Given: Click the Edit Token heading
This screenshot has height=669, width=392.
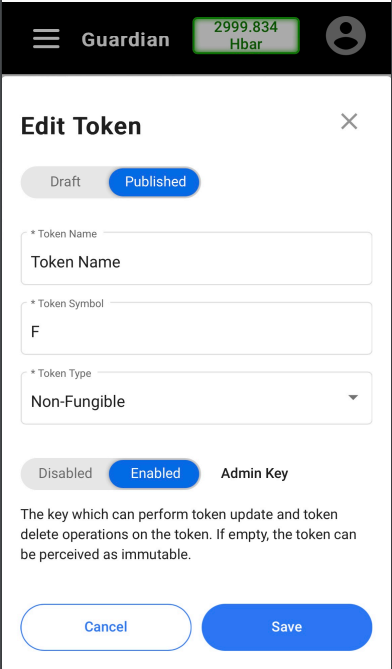Looking at the screenshot, I should 81,126.
